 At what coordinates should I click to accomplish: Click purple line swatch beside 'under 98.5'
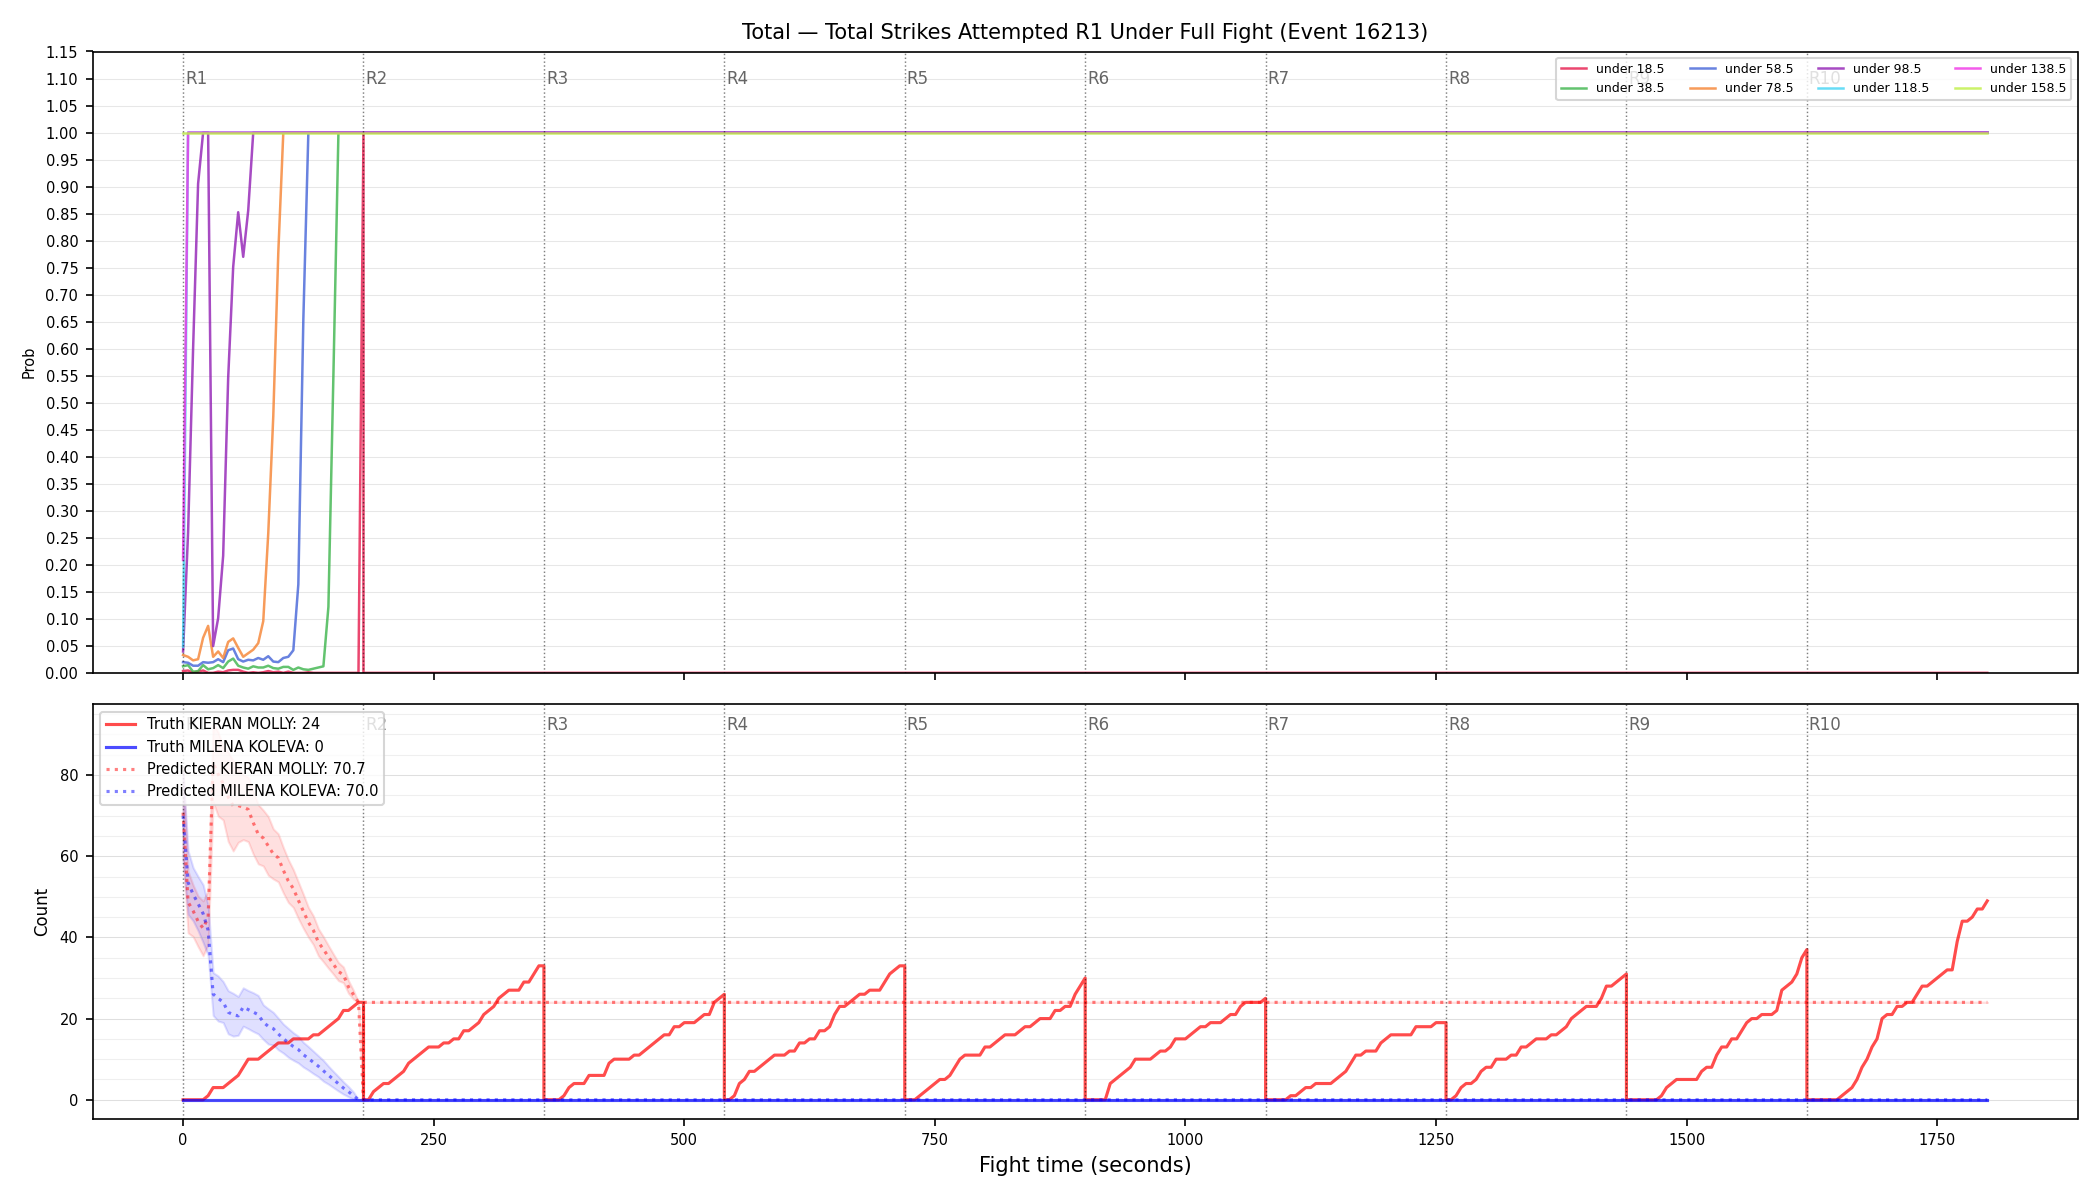point(1831,69)
